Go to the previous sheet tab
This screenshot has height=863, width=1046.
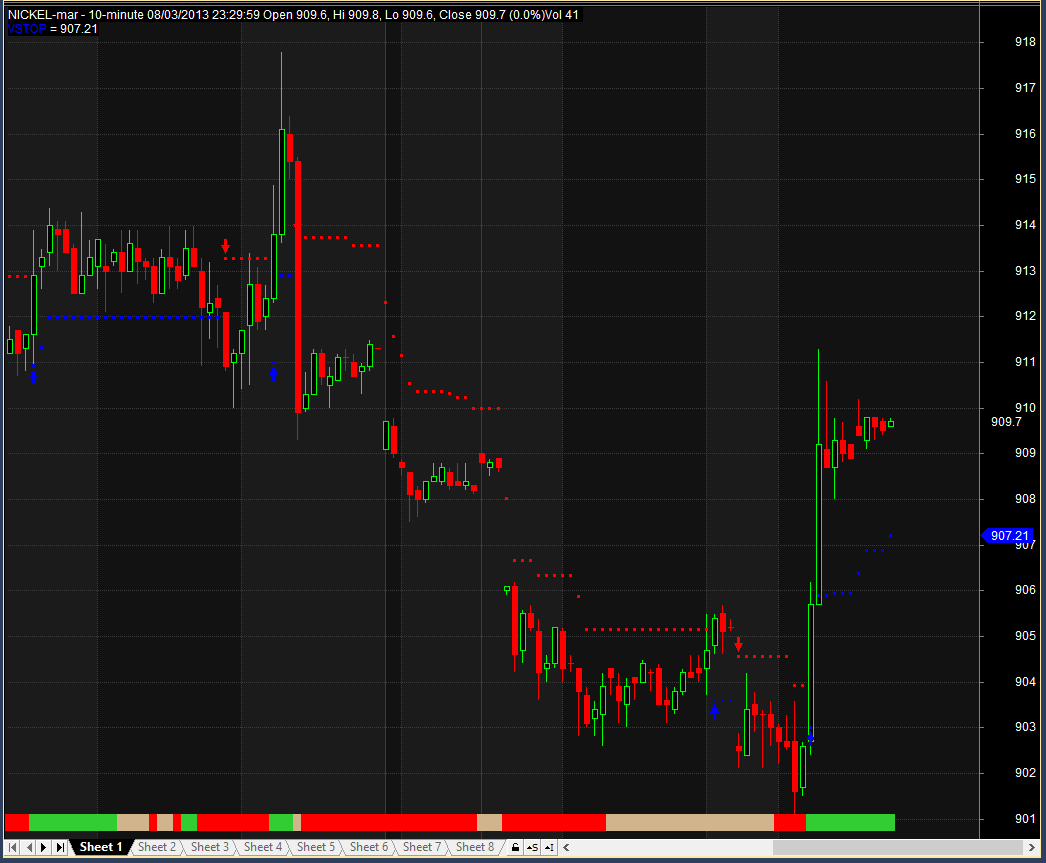pos(29,847)
